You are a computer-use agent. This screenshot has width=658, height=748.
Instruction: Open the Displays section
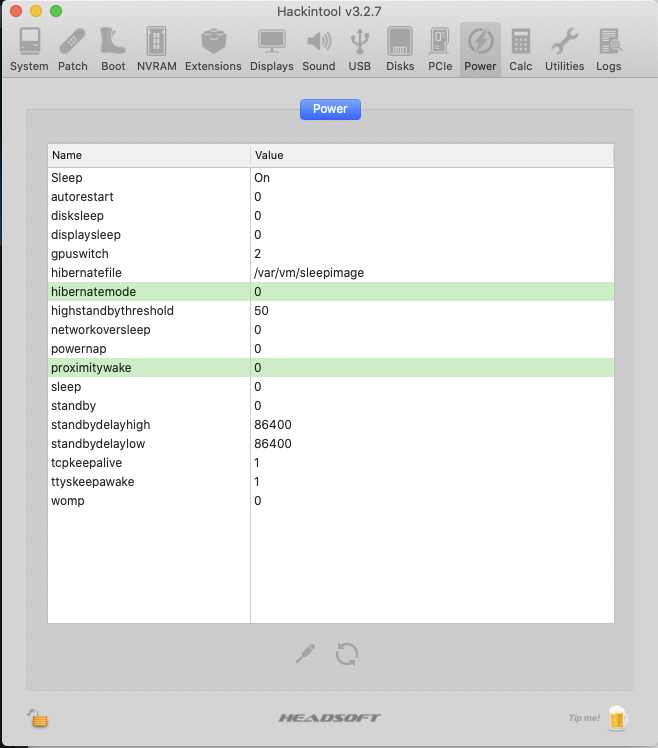click(272, 50)
